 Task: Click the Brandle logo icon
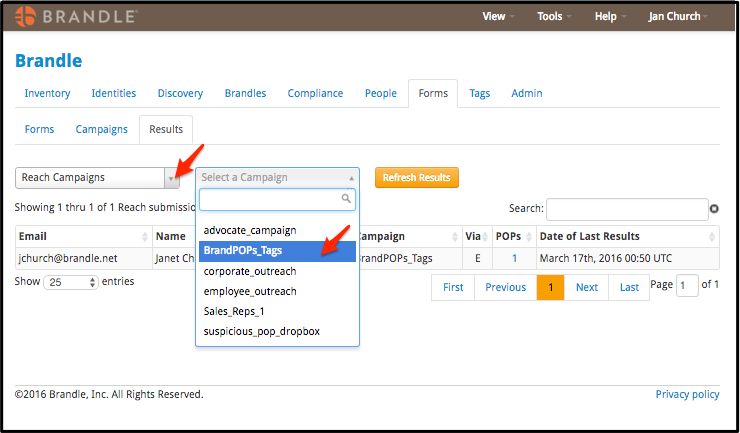click(x=26, y=16)
